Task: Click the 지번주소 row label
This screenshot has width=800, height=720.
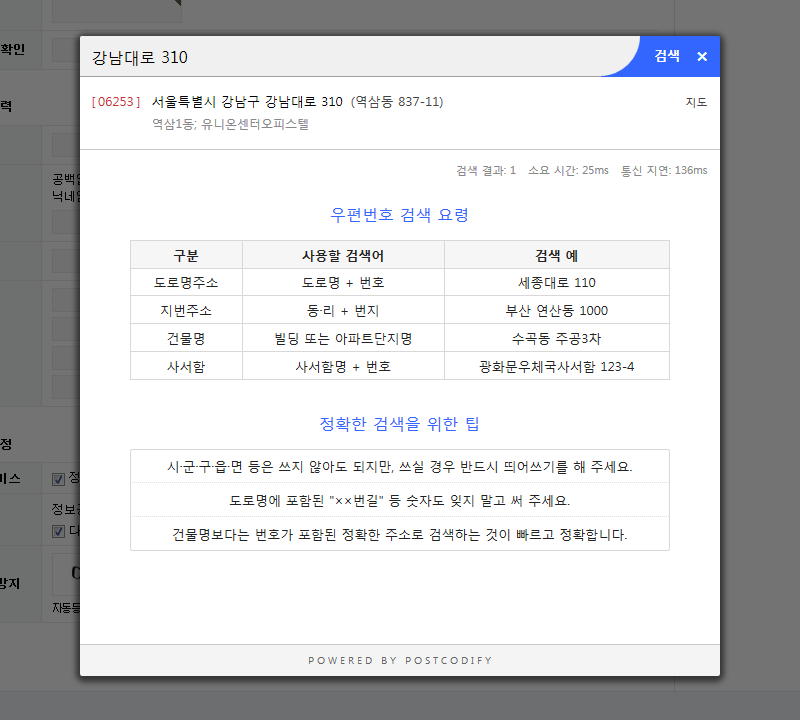Action: click(186, 311)
